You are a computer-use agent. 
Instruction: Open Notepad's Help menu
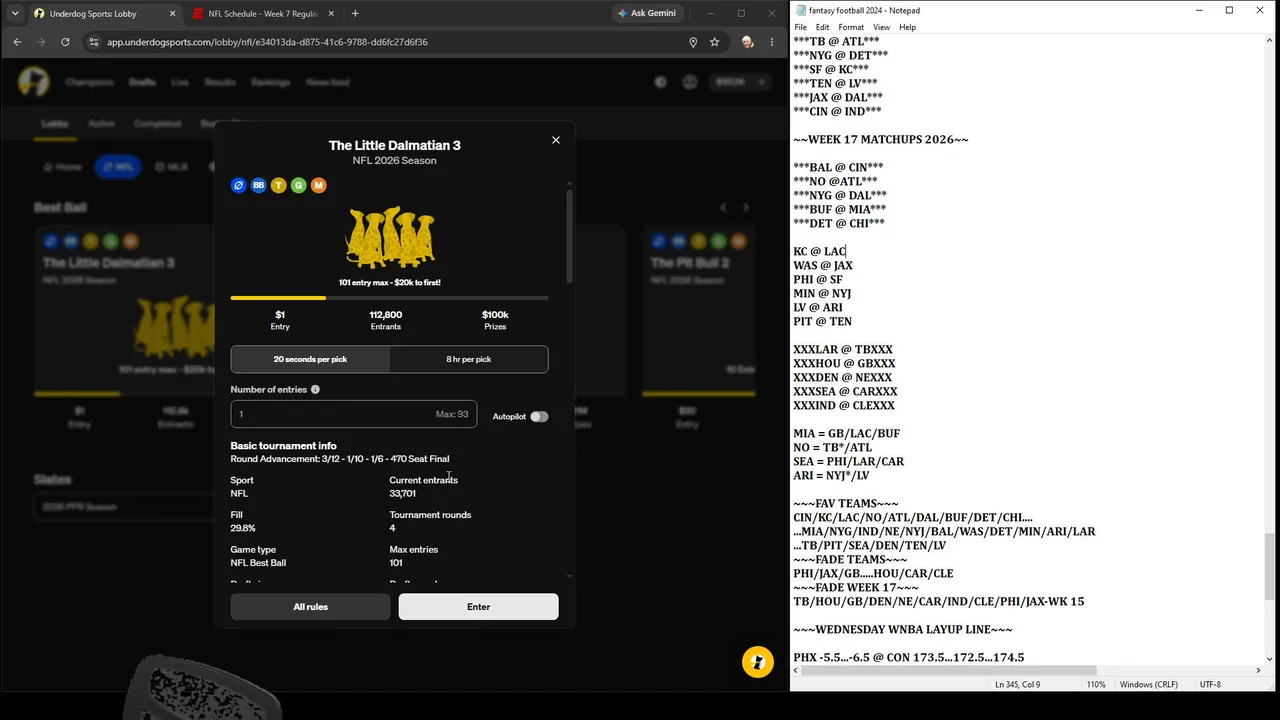907,27
